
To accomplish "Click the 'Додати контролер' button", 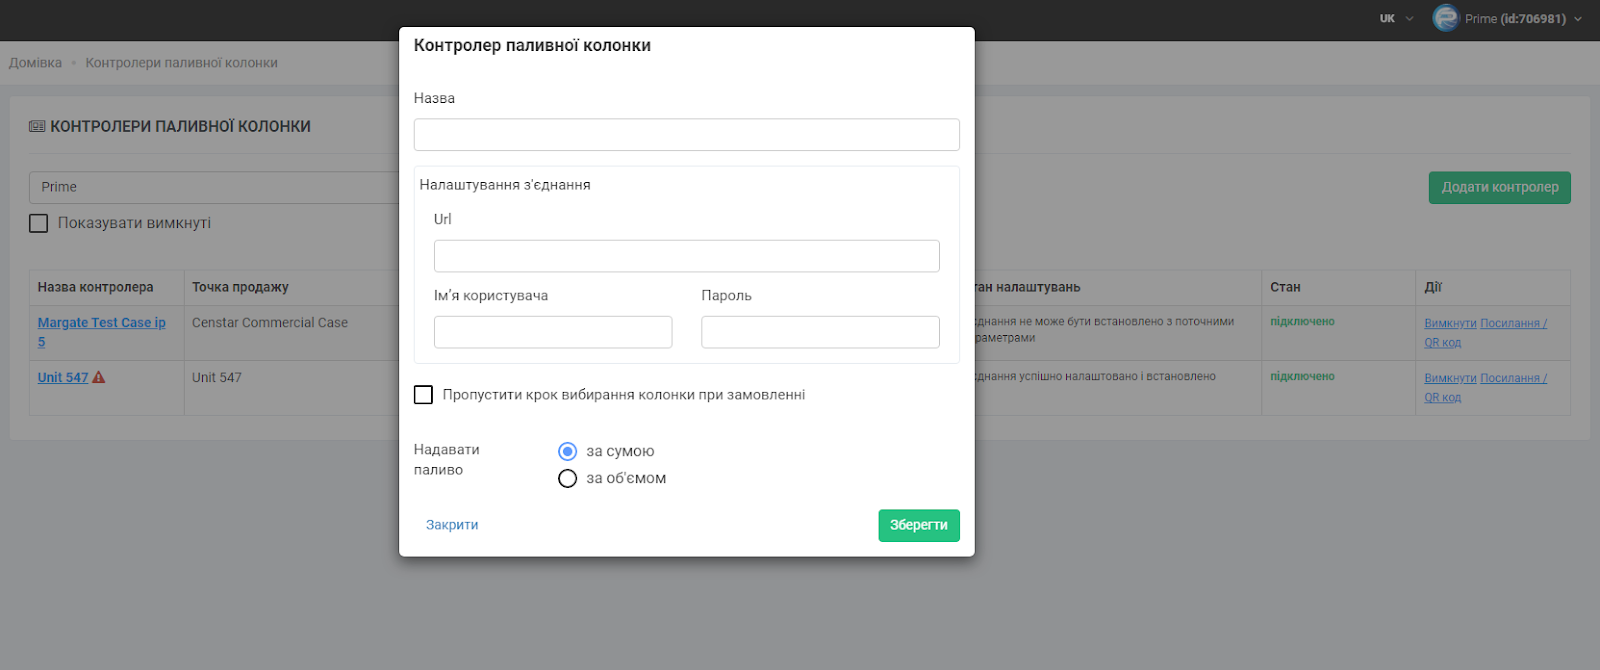I will 1499,187.
